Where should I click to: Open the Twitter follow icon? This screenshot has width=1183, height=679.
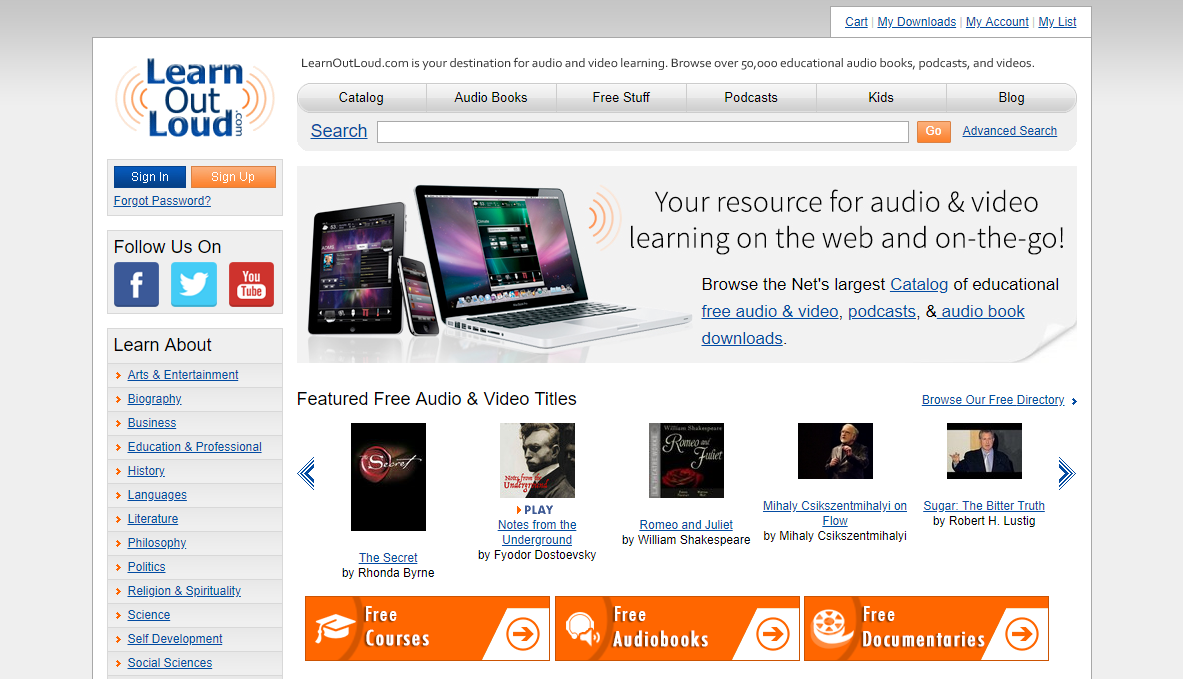pos(194,284)
